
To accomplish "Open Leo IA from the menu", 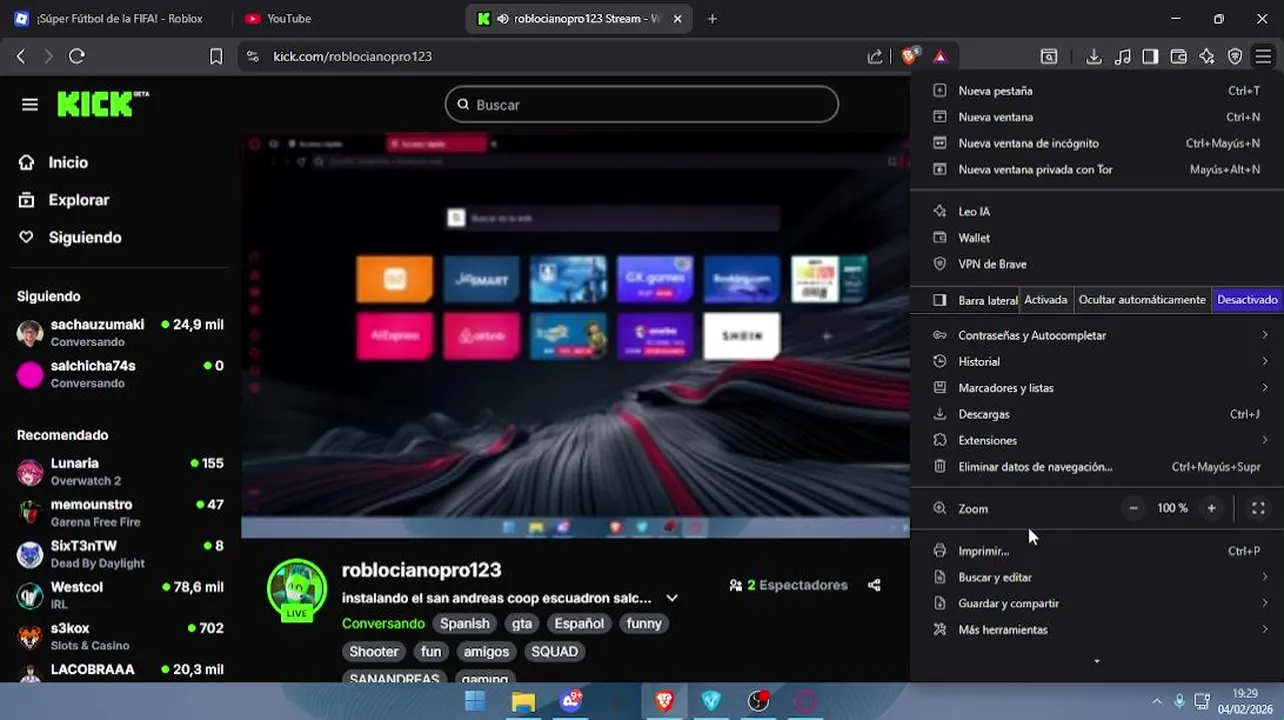I will [1097, 211].
